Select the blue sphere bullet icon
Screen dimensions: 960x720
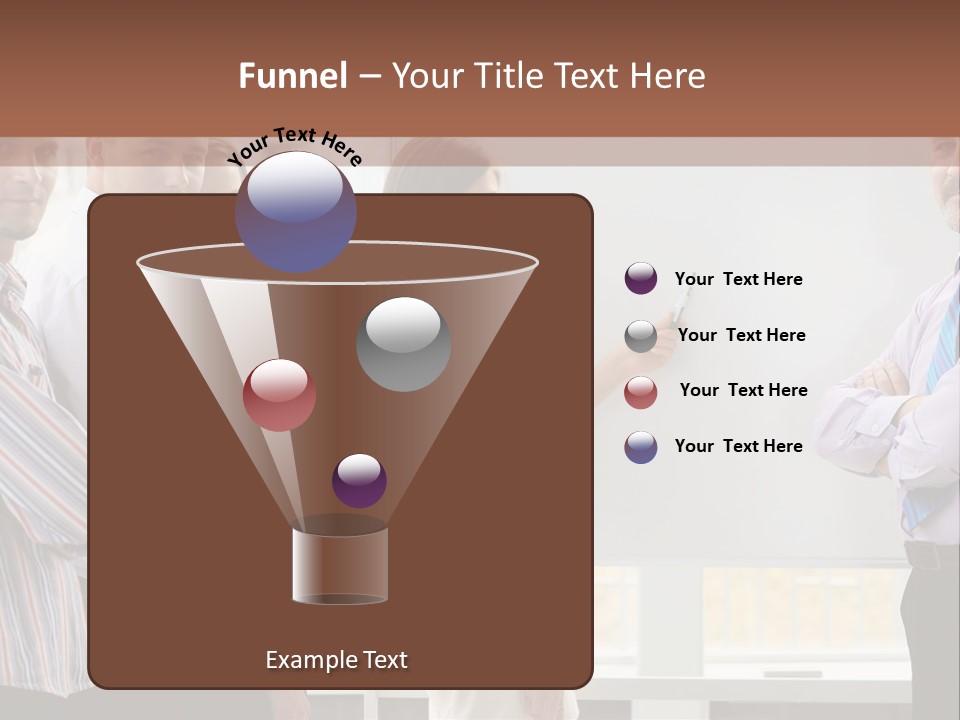[x=641, y=447]
